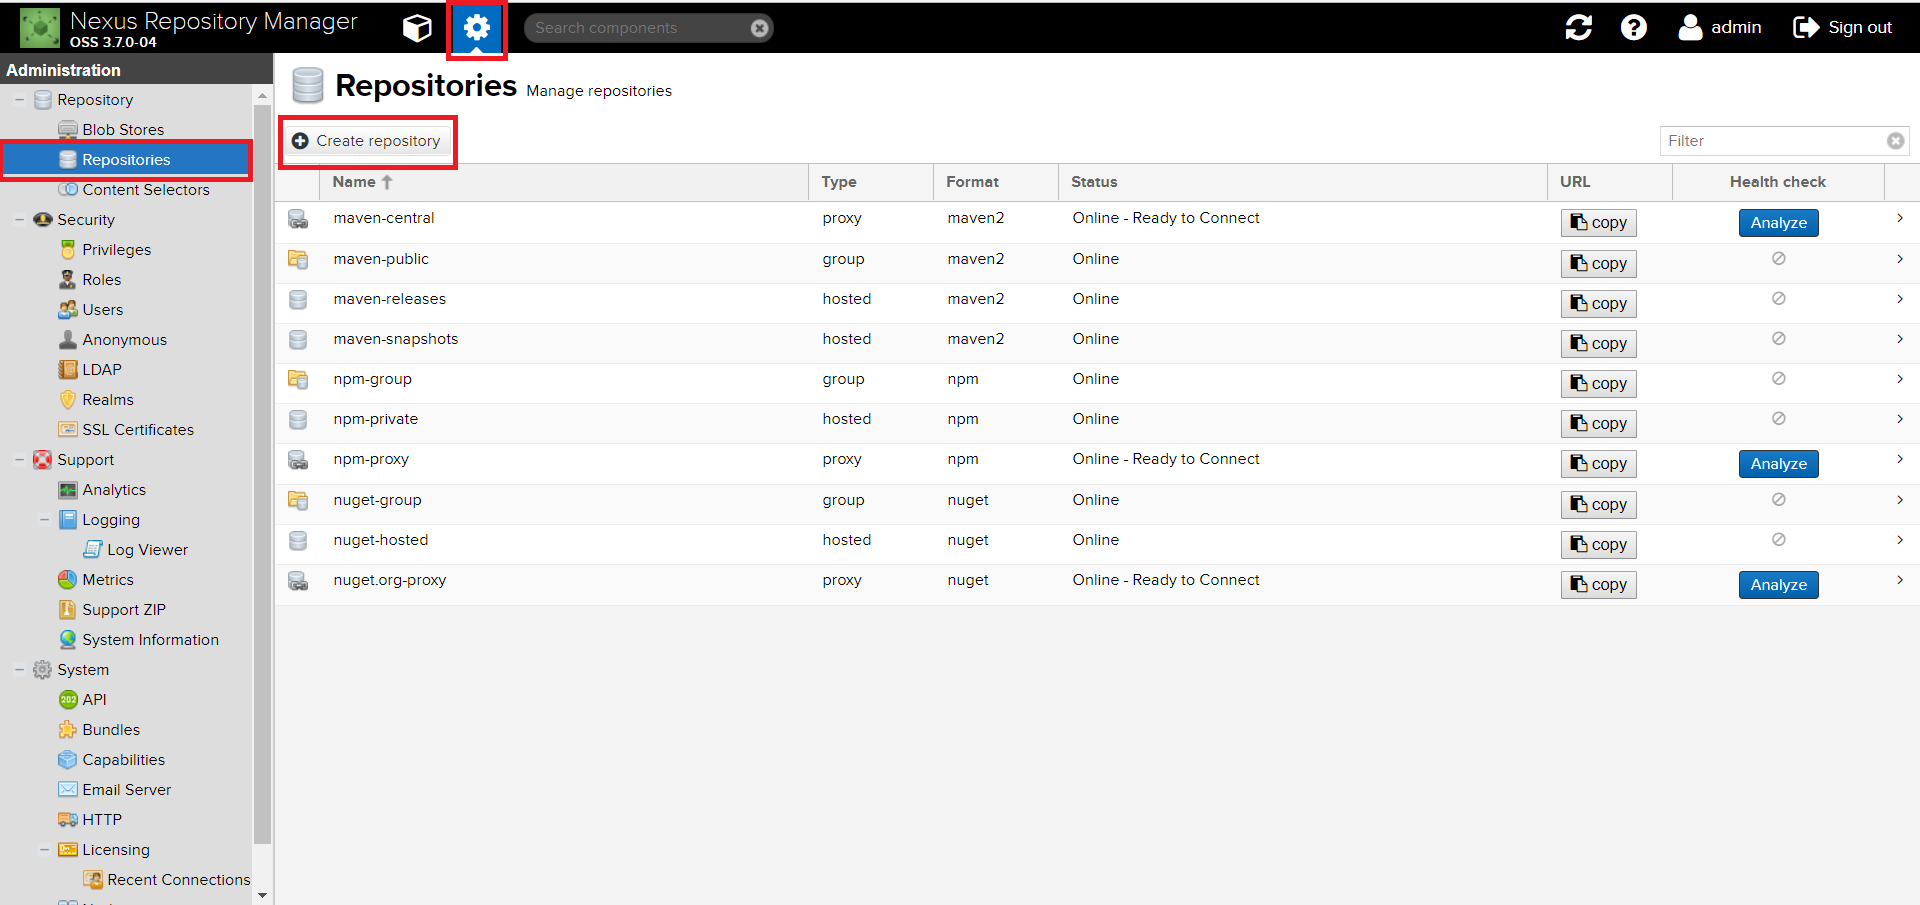Copy URL of npm-private
This screenshot has height=905, width=1920.
click(1598, 424)
